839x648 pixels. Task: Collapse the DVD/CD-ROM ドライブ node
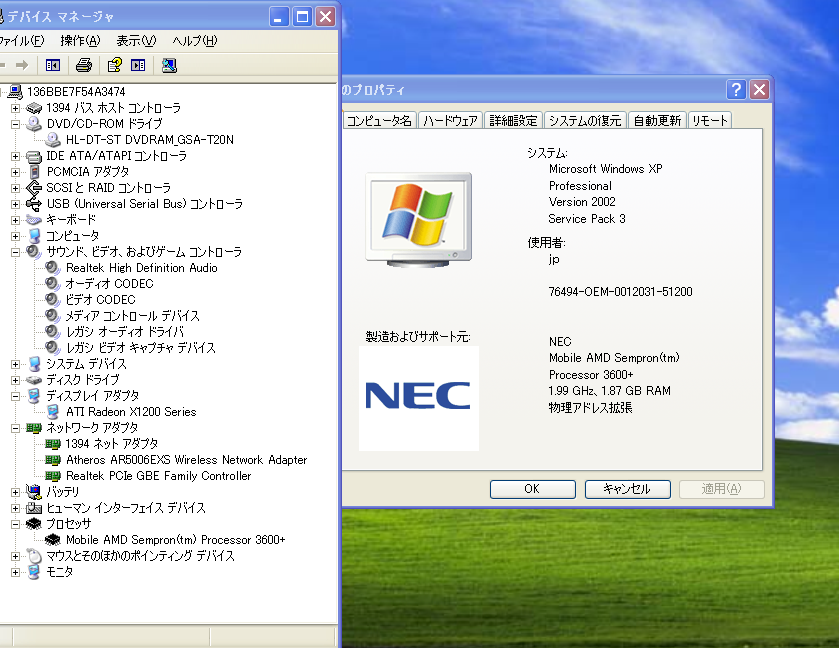click(x=16, y=124)
